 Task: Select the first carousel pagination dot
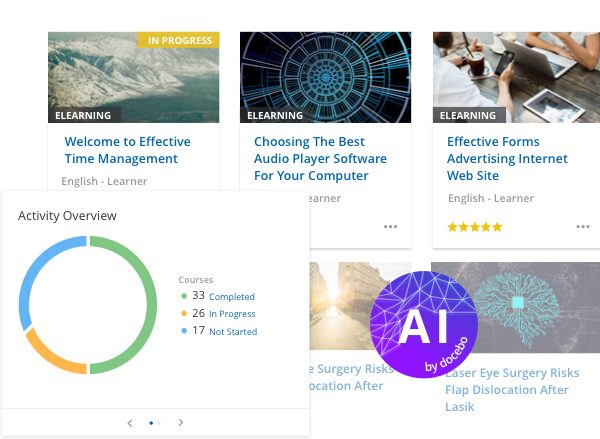pos(151,423)
